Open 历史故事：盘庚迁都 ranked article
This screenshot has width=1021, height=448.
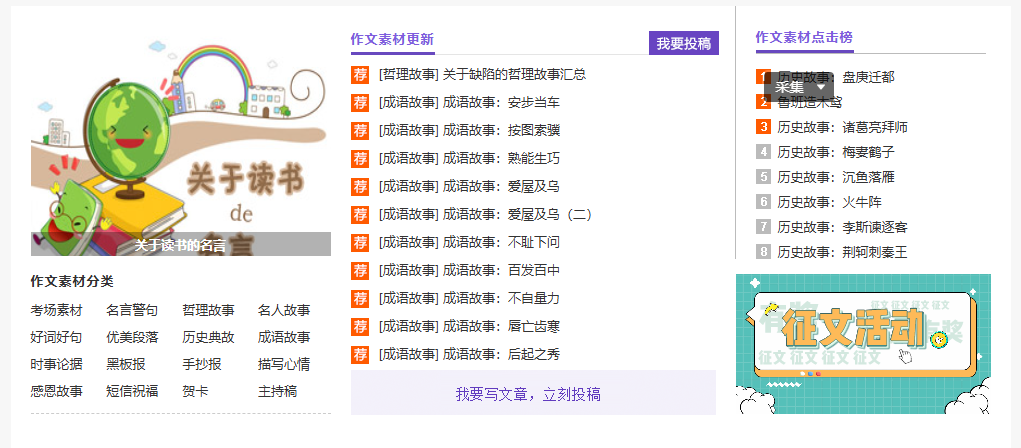pyautogui.click(x=836, y=77)
